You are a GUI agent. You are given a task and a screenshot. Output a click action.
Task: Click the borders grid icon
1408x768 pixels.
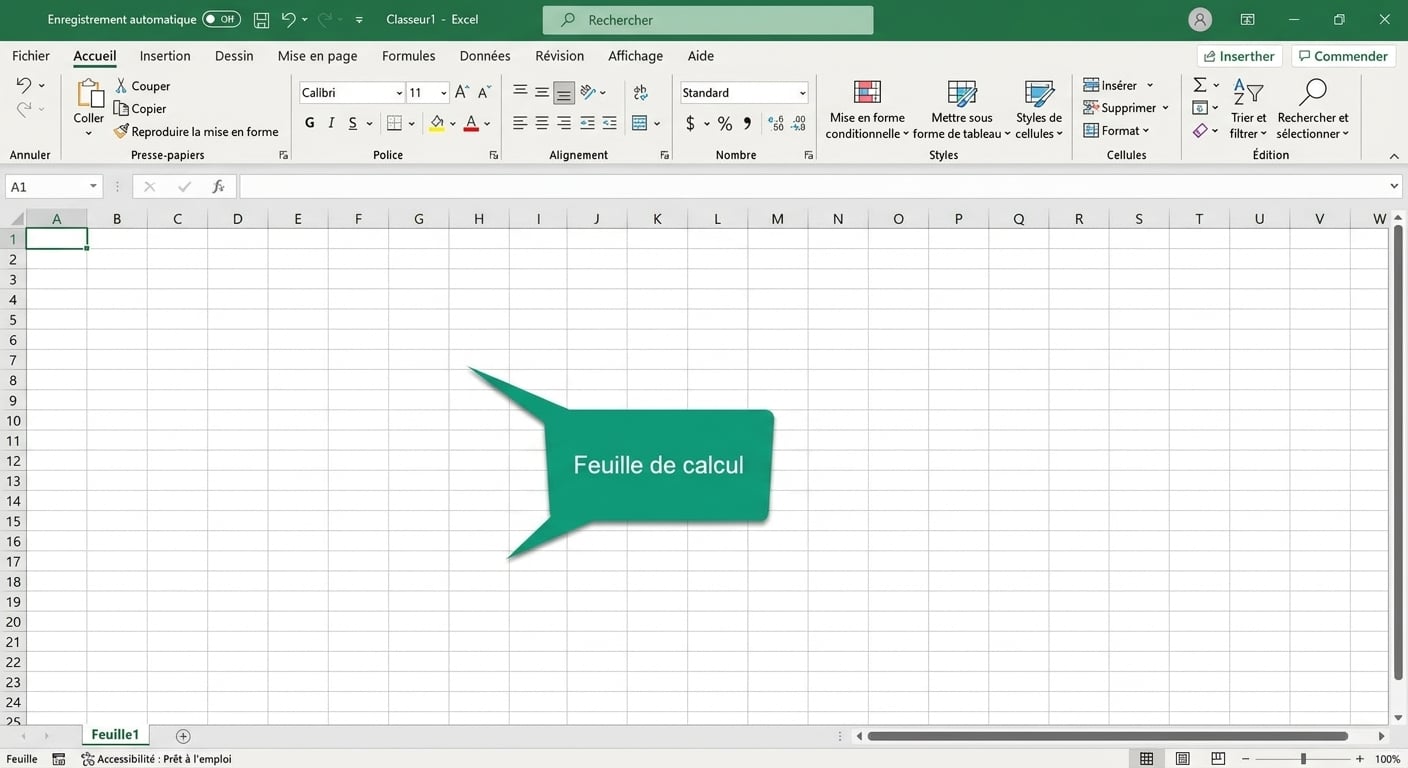pos(394,123)
